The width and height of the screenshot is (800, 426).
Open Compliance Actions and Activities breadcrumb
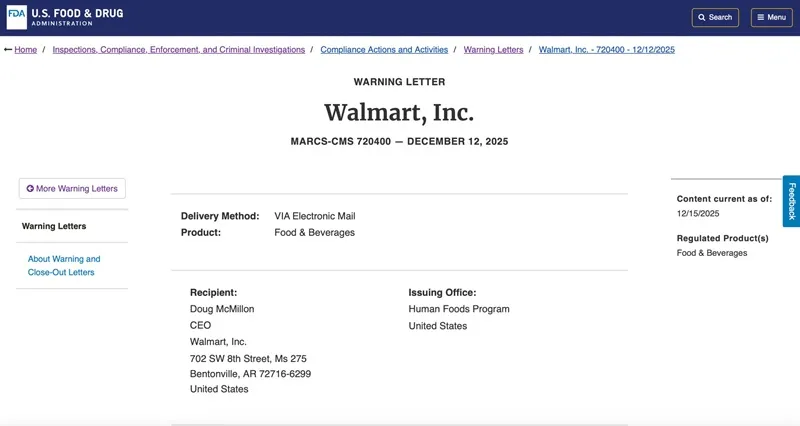coord(384,49)
